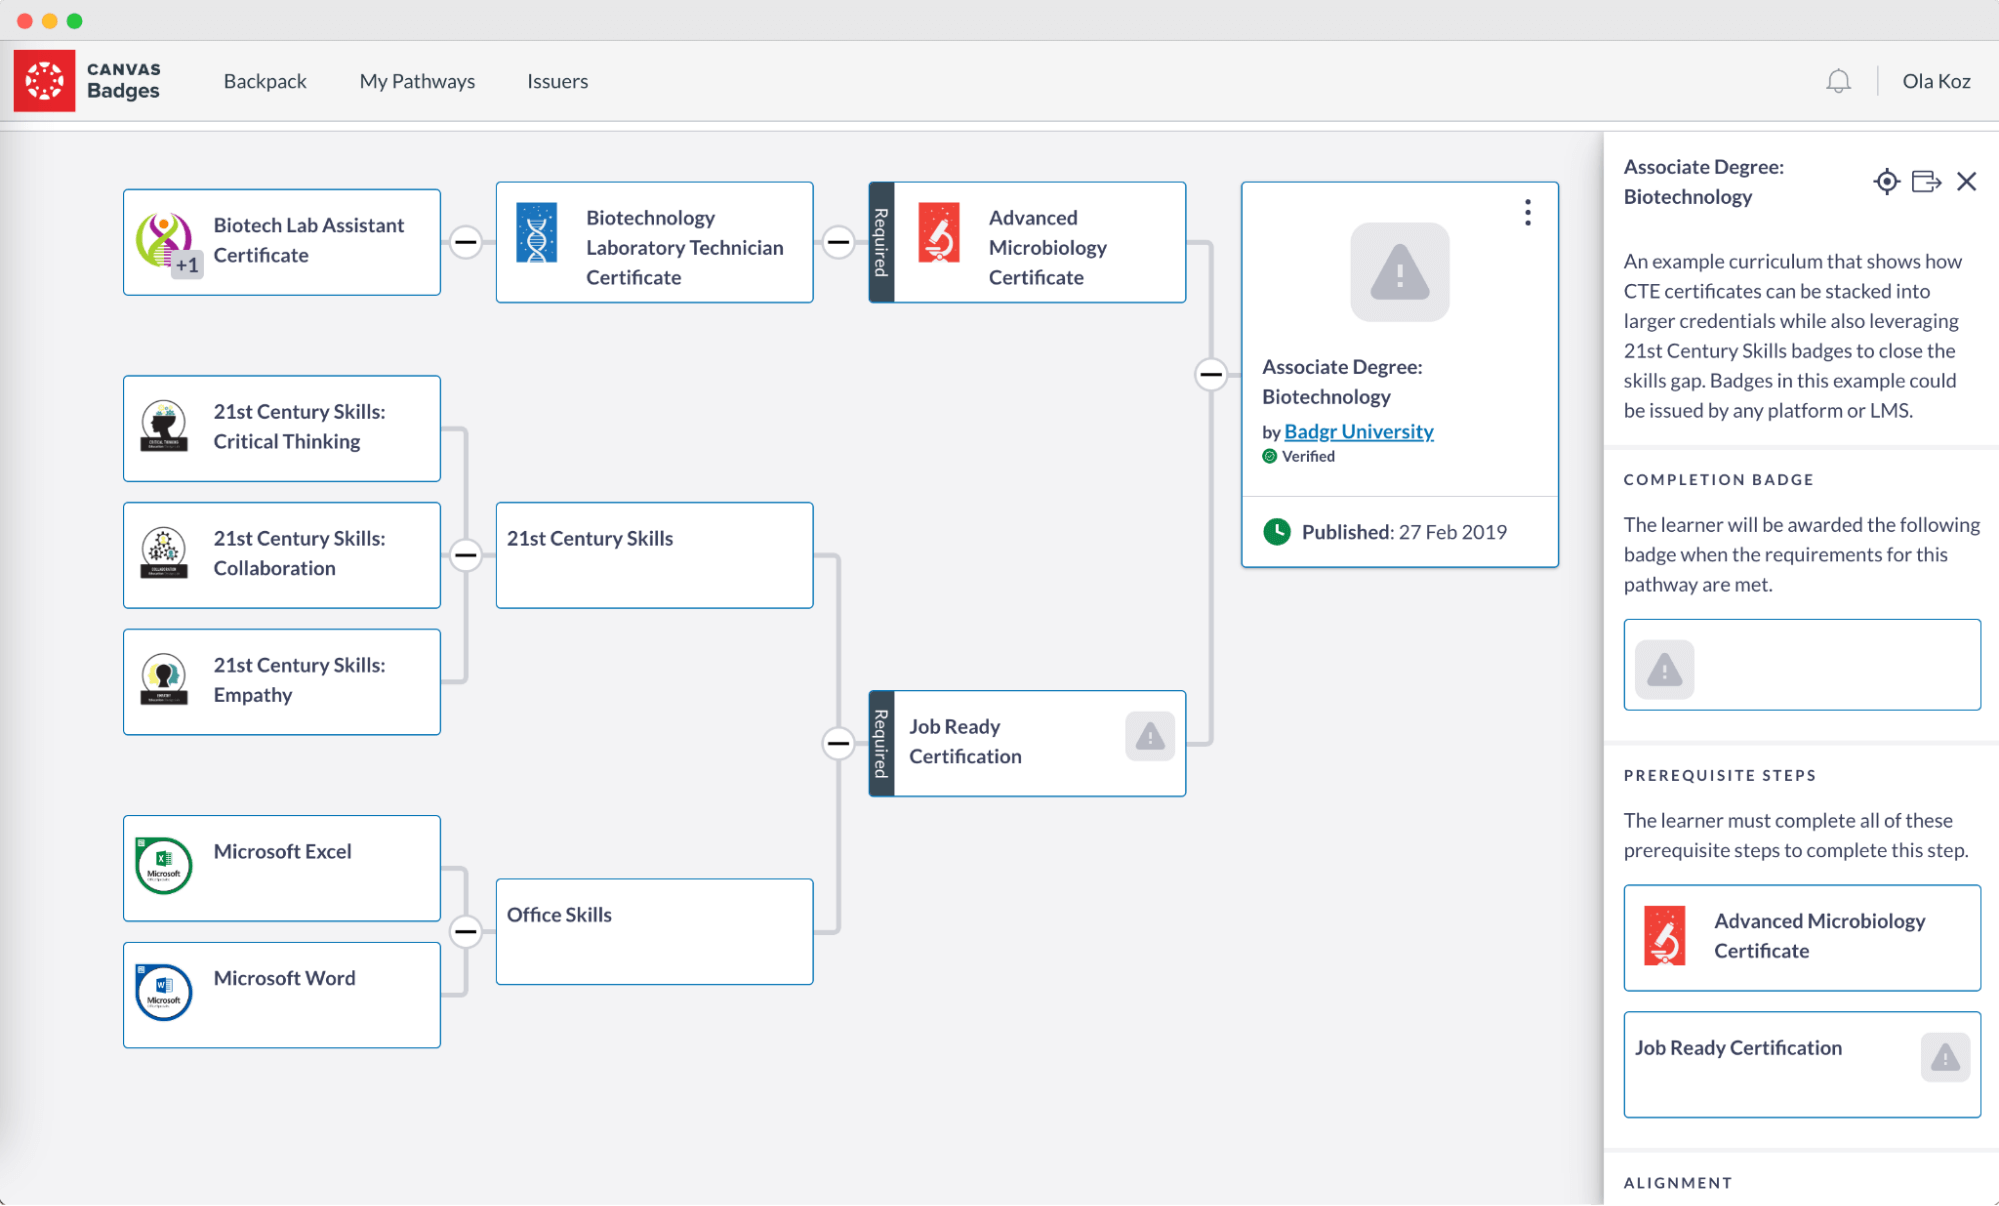Collapse connector before 21st Century Skills group
The image size is (1999, 1206).
pyautogui.click(x=466, y=555)
